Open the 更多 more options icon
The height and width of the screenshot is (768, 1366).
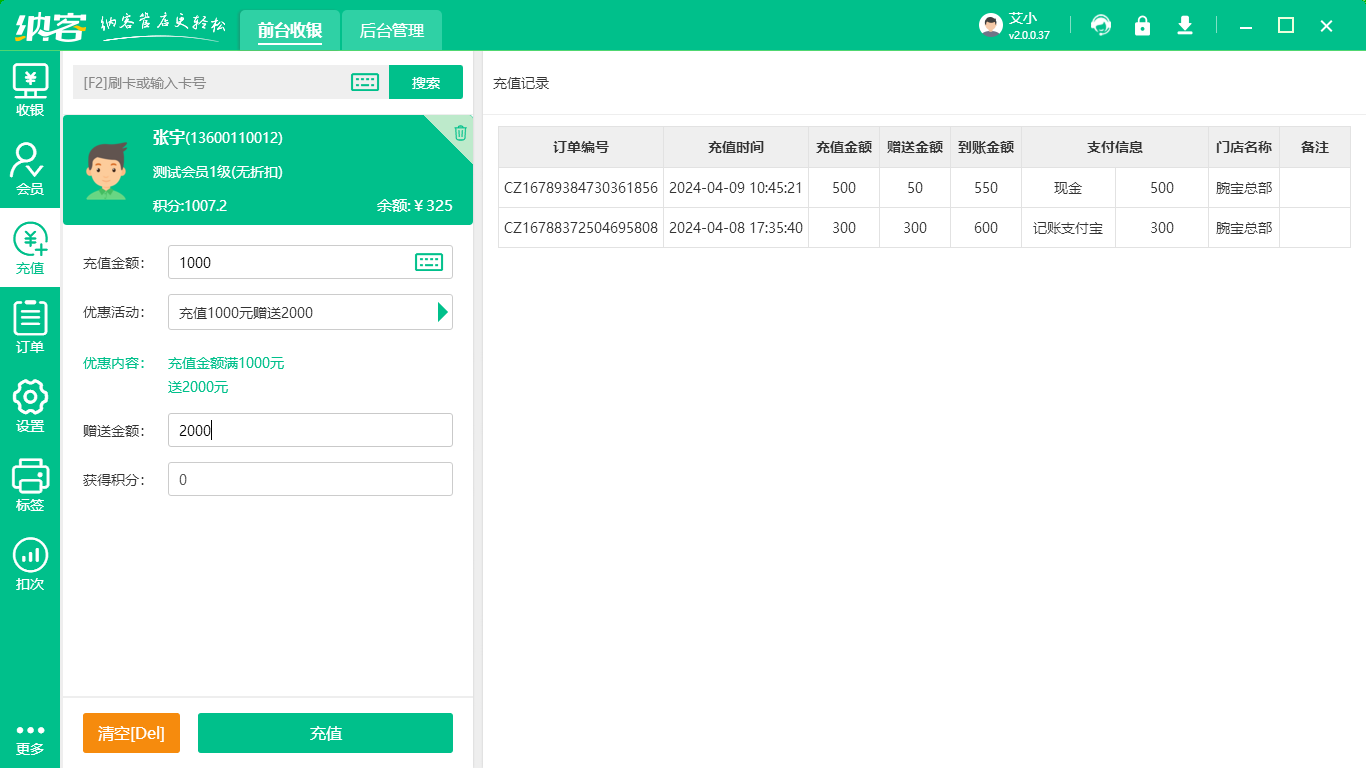[x=30, y=739]
